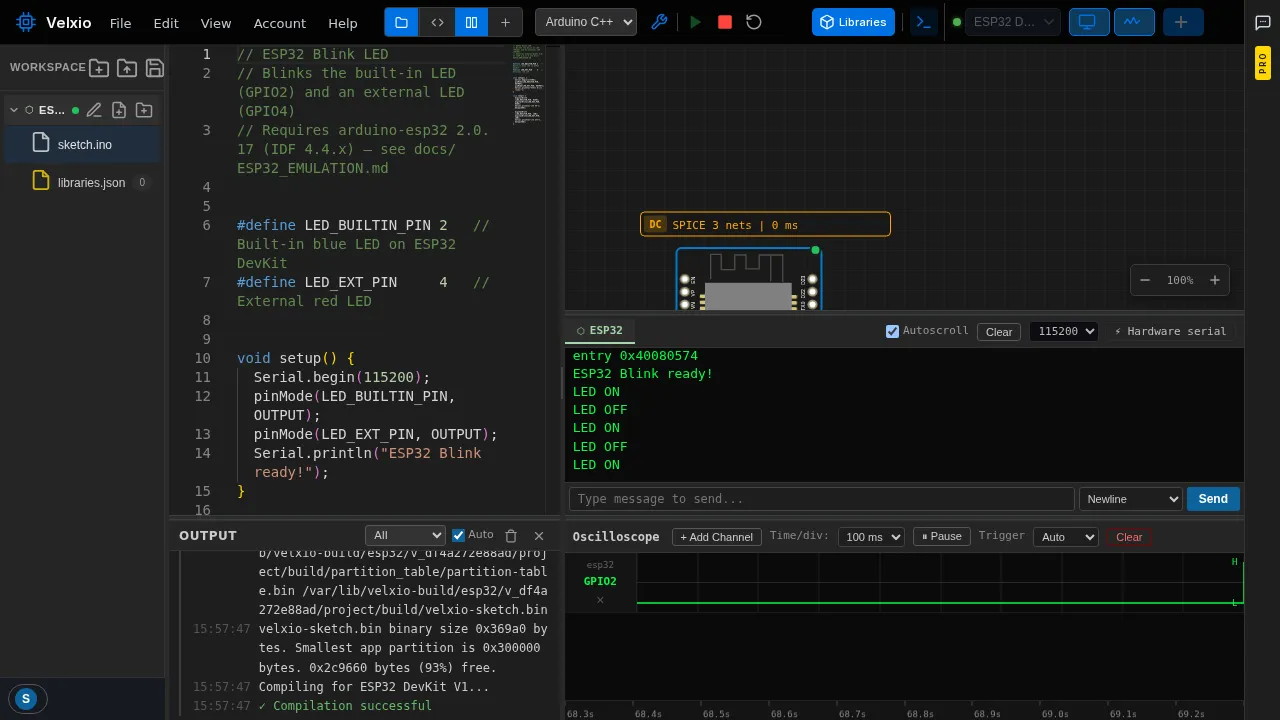Click the add component plus button
The height and width of the screenshot is (720, 1280).
(x=1183, y=22)
